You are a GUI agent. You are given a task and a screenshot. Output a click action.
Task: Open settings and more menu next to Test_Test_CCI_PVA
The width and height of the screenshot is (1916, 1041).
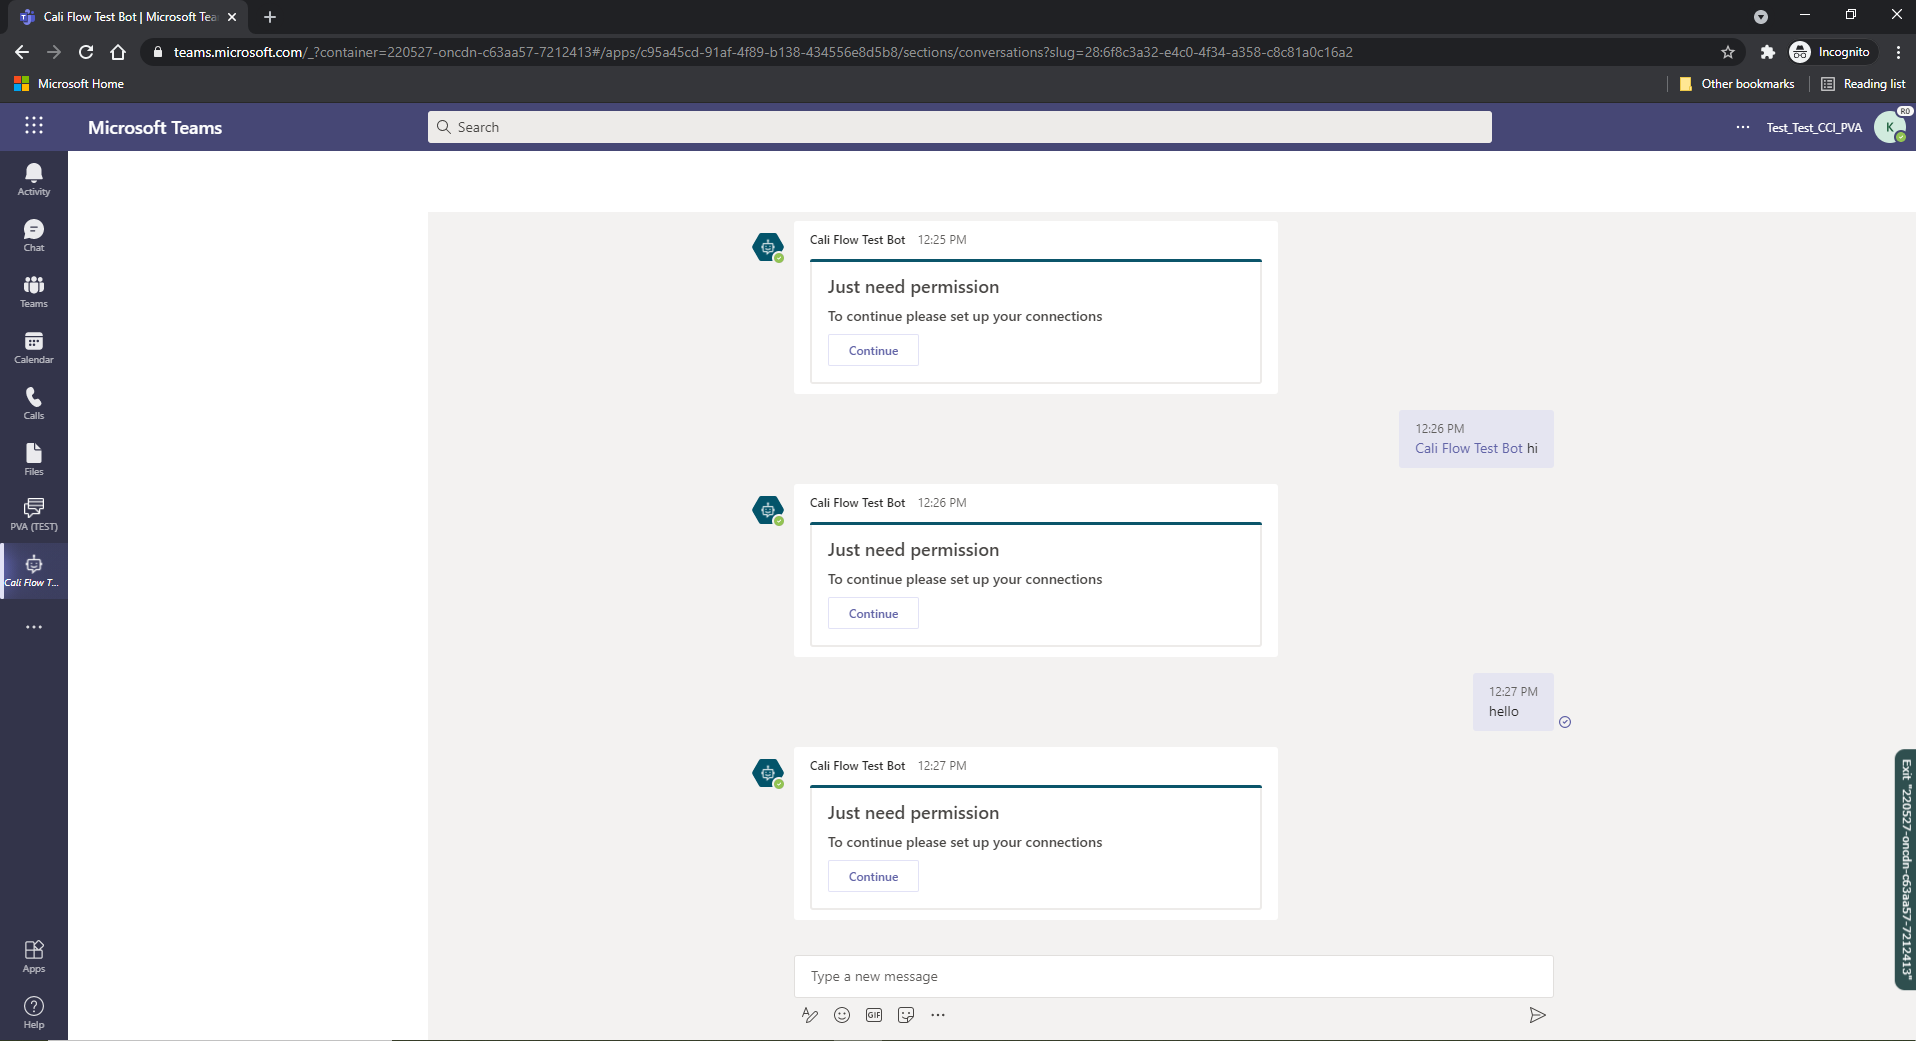point(1741,127)
